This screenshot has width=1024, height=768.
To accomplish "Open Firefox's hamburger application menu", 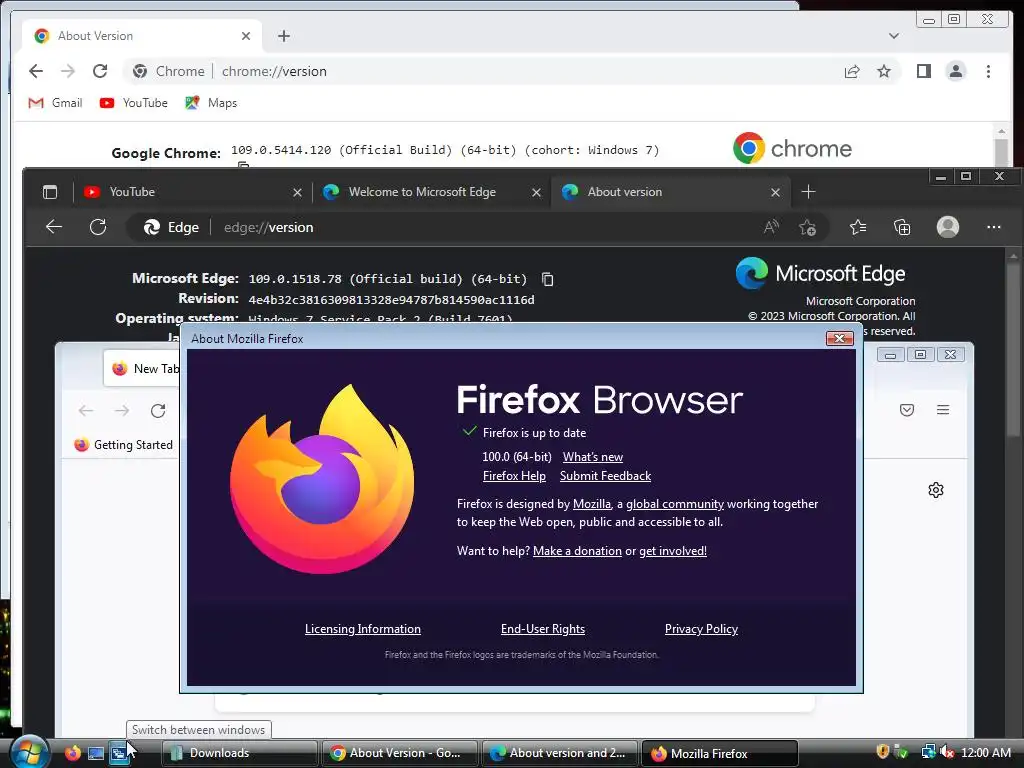I will pyautogui.click(x=942, y=410).
